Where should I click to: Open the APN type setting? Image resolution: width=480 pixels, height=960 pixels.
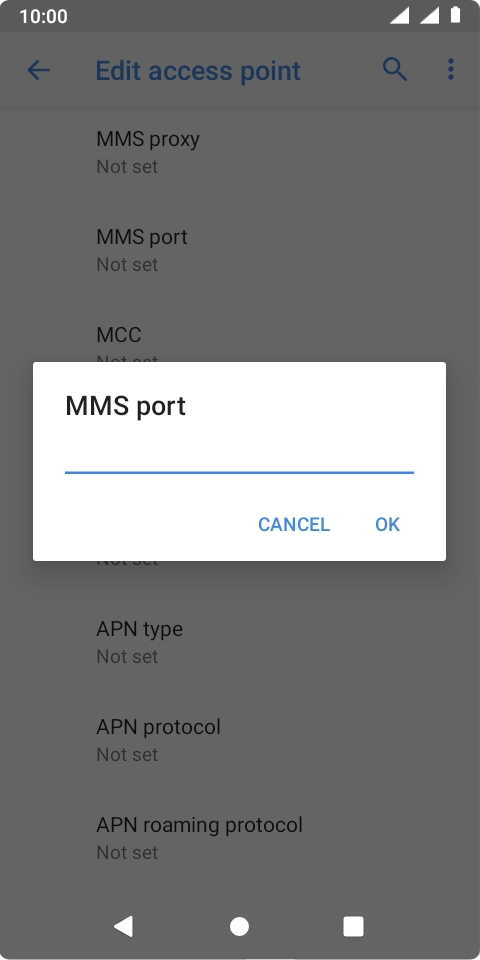click(x=240, y=642)
